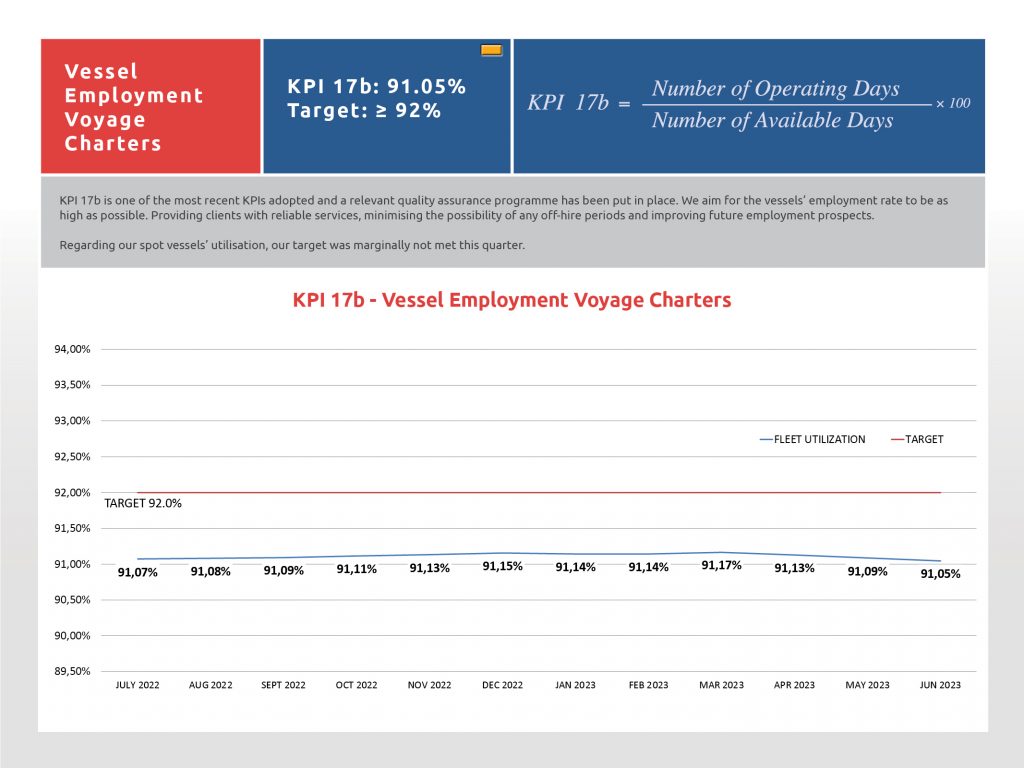
Task: Click the 91,17% data label
Action: [x=721, y=565]
